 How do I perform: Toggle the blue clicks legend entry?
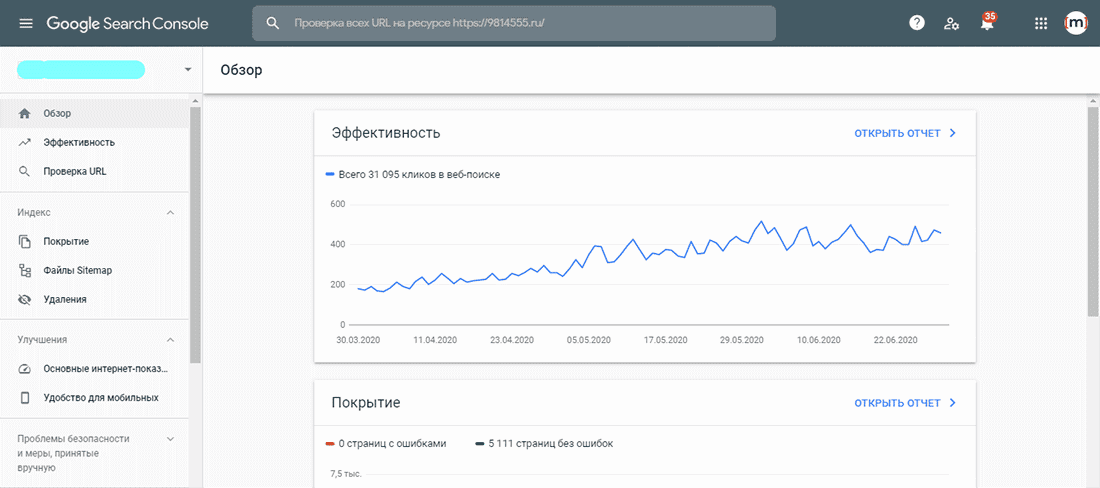pyautogui.click(x=412, y=175)
